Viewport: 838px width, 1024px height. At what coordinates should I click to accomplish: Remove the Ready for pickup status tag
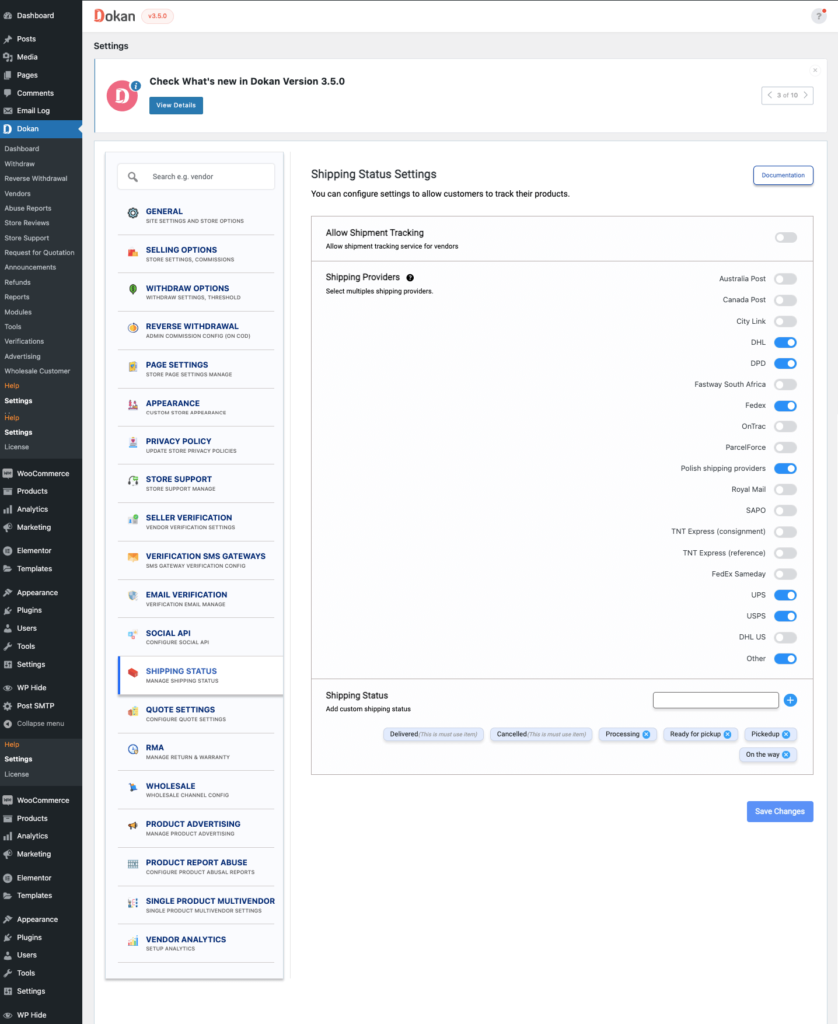click(727, 735)
